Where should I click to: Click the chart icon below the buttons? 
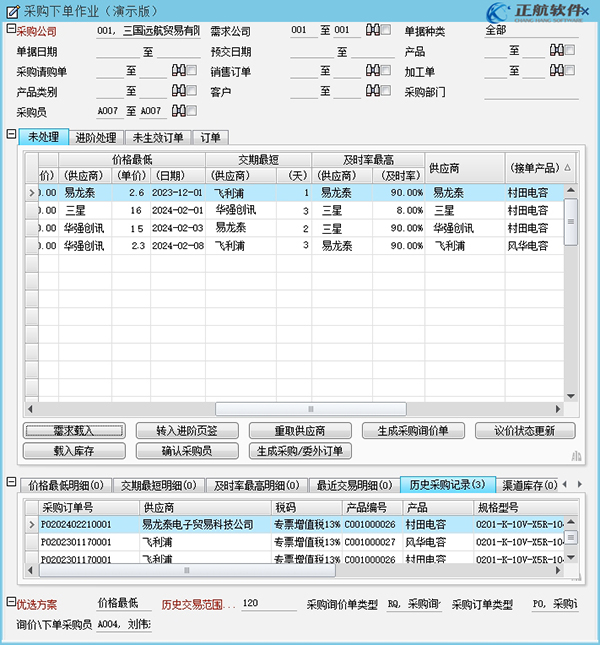click(576, 456)
